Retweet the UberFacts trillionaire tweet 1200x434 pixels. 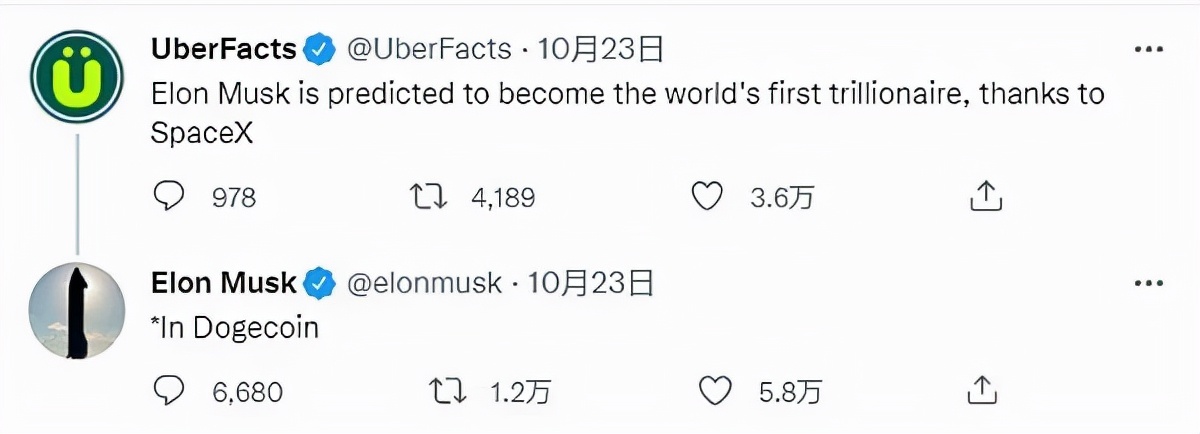(x=428, y=197)
